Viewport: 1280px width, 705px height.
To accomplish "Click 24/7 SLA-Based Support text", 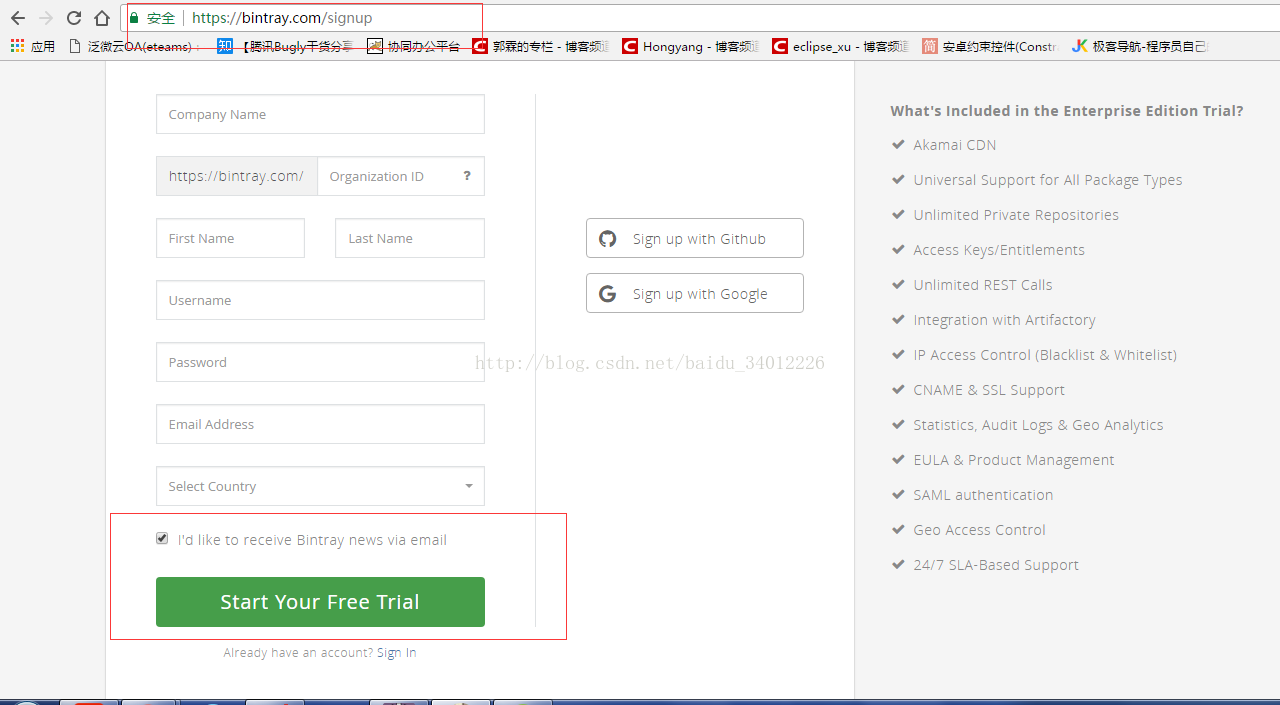I will click(996, 565).
